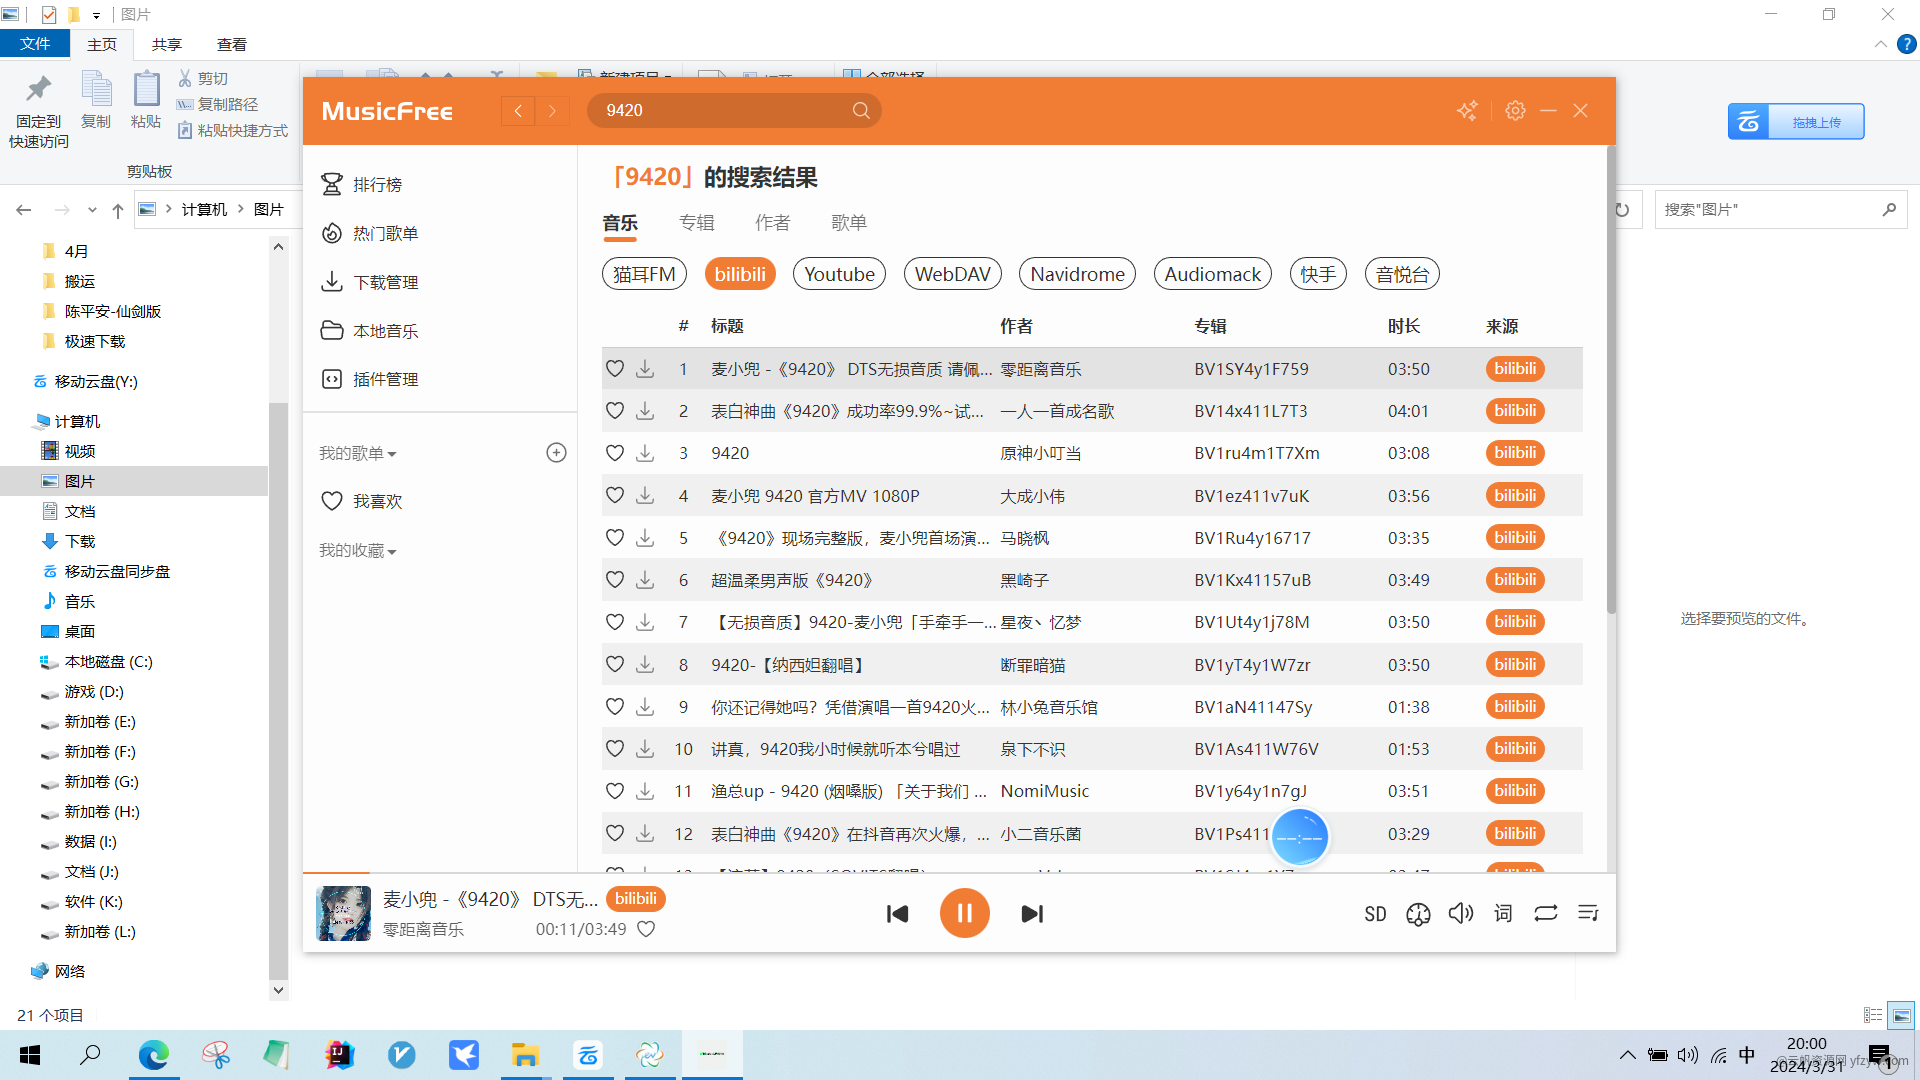This screenshot has height=1080, width=1920.
Task: Download song row 6 超温柔男声版
Action: [645, 580]
